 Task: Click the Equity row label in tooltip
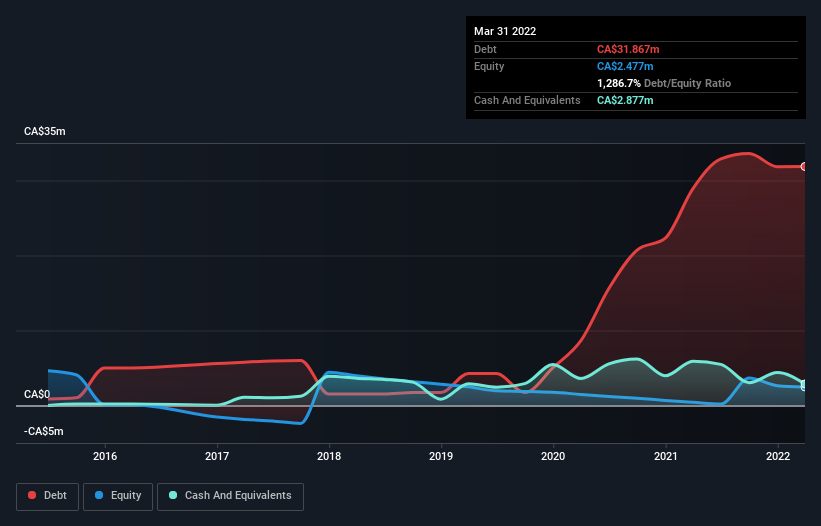click(x=489, y=66)
